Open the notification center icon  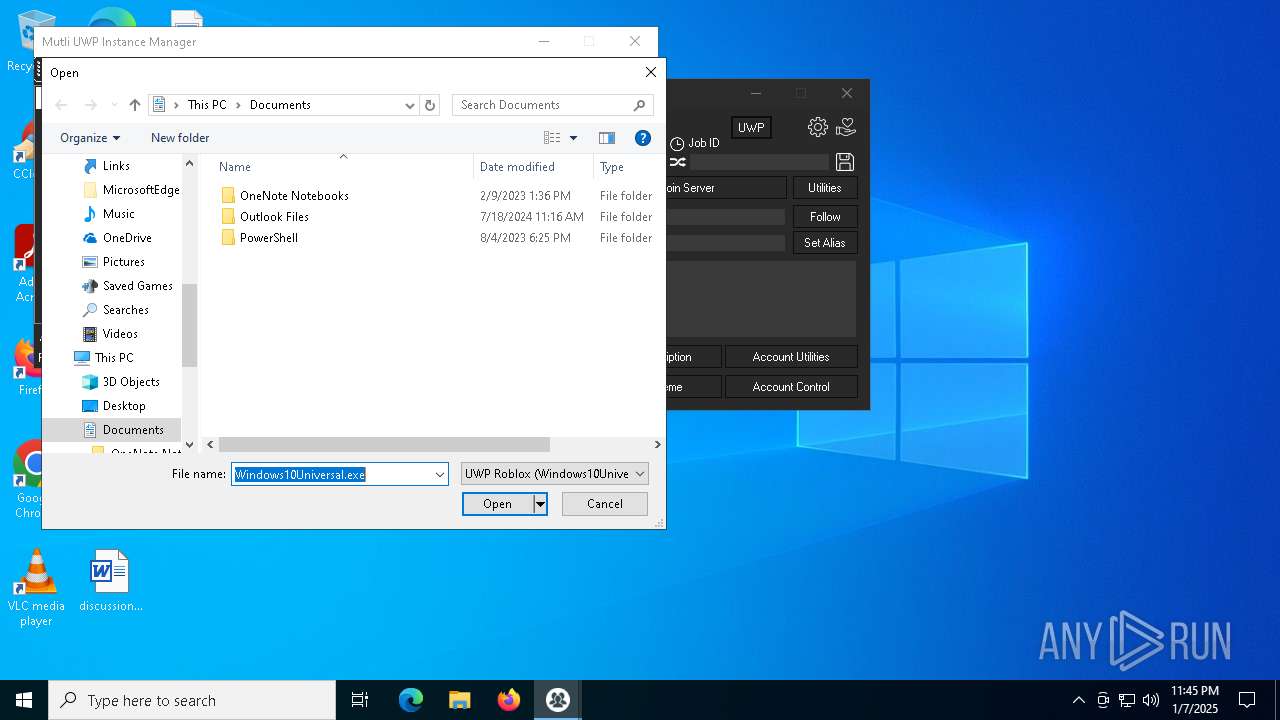[x=1247, y=700]
